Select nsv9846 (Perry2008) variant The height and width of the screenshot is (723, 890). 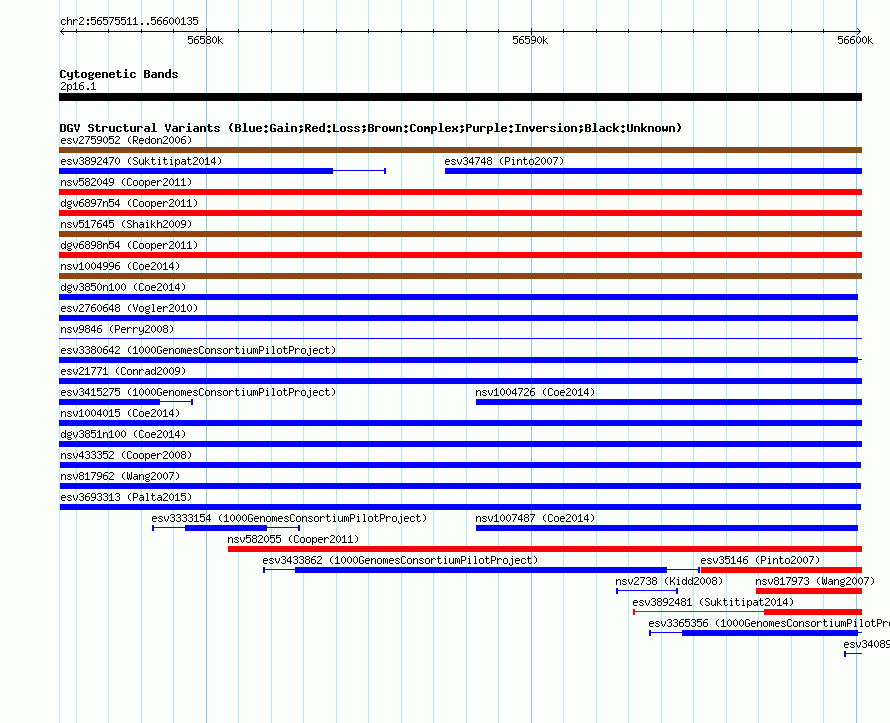pos(460,339)
